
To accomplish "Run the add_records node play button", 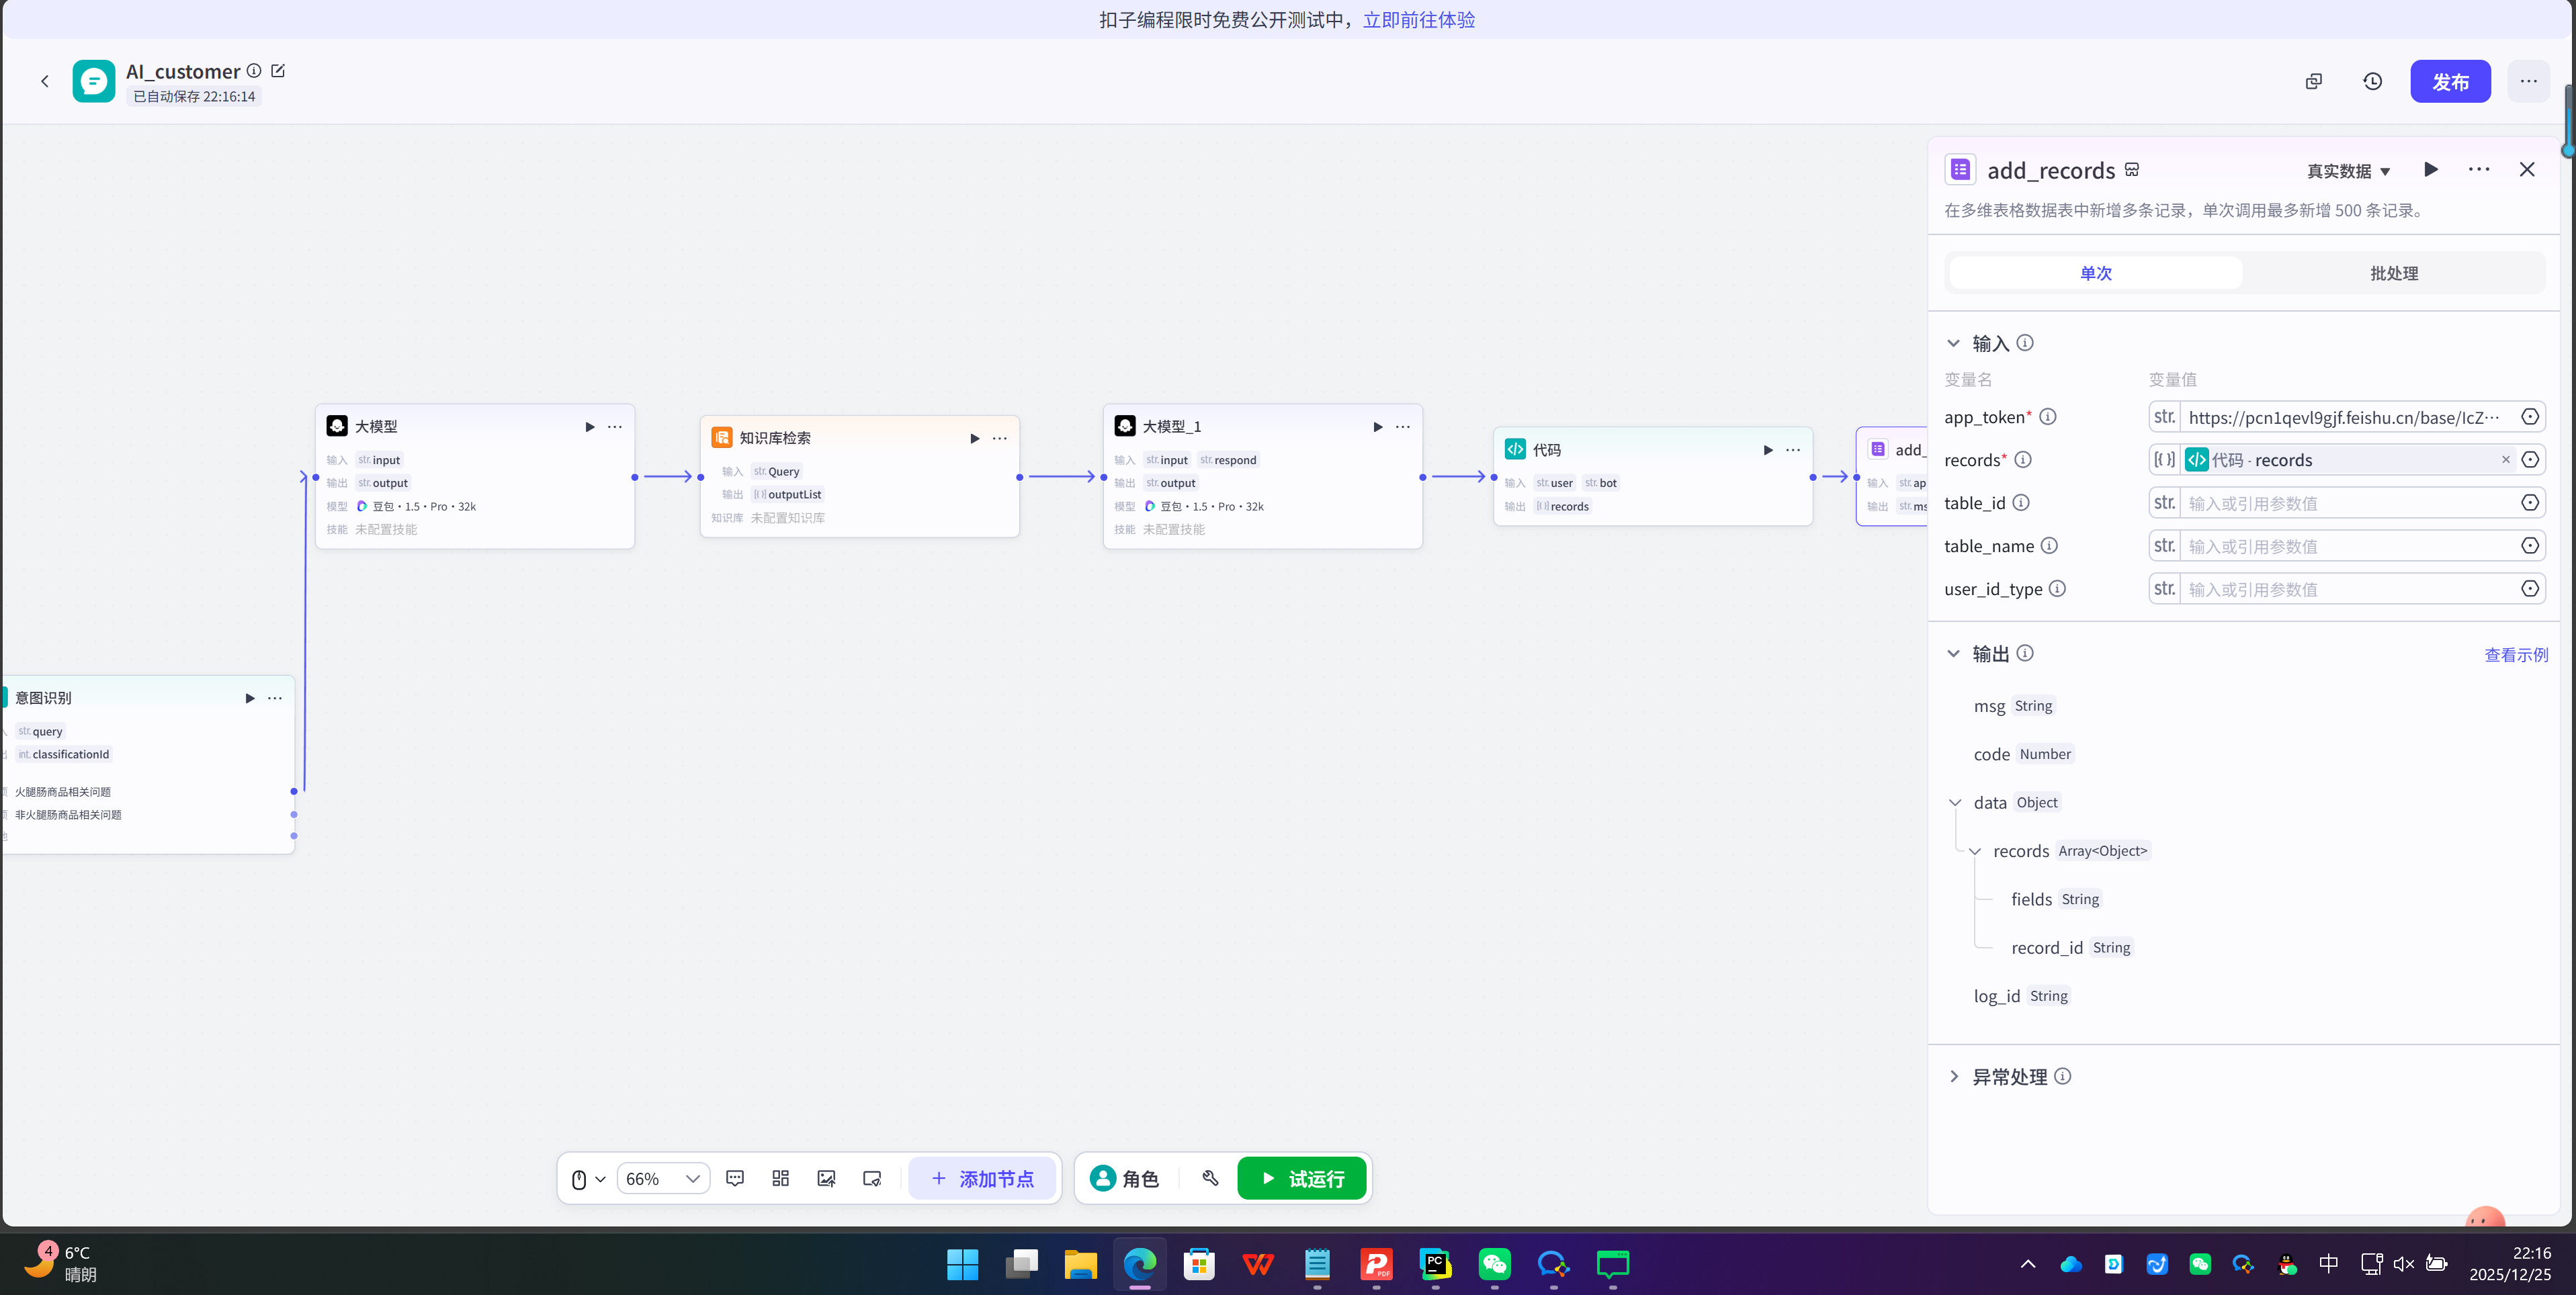I will pyautogui.click(x=2431, y=170).
